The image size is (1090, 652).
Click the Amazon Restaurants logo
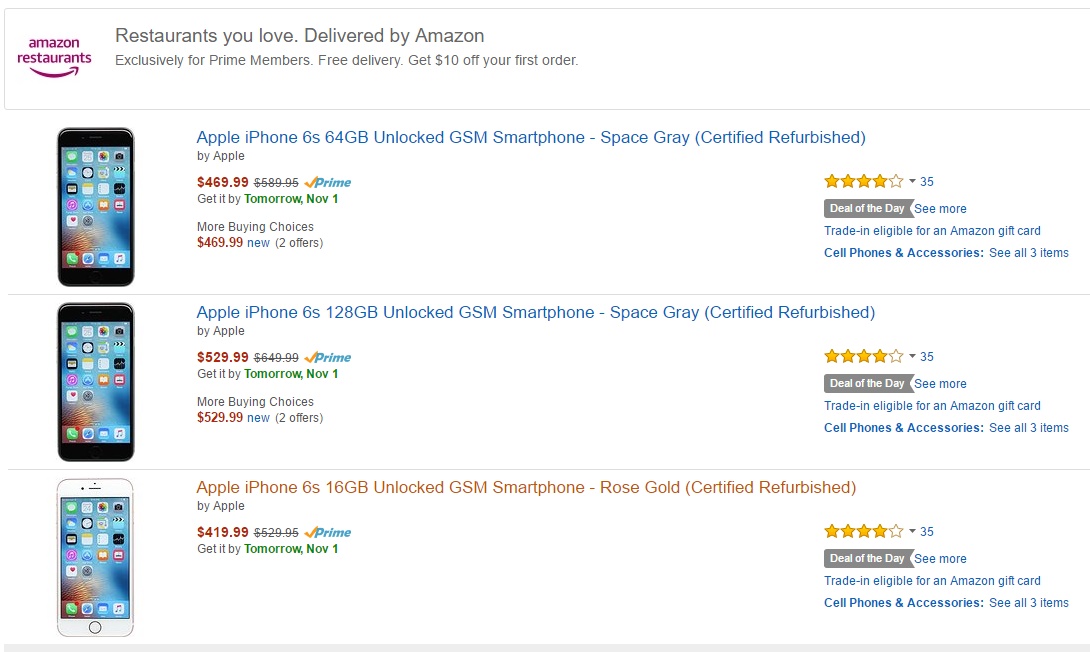pyautogui.click(x=54, y=57)
